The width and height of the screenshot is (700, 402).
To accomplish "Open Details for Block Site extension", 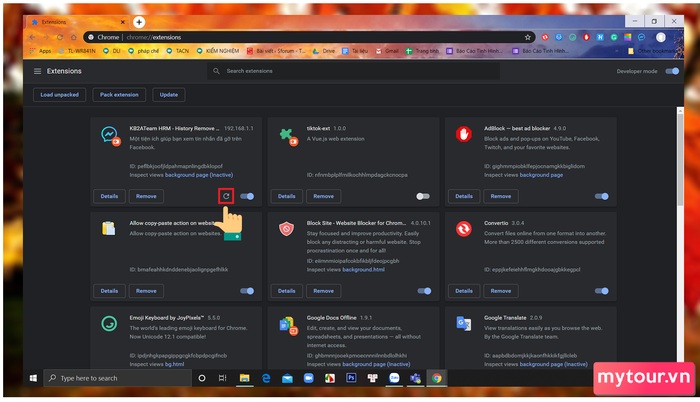I will tap(287, 291).
